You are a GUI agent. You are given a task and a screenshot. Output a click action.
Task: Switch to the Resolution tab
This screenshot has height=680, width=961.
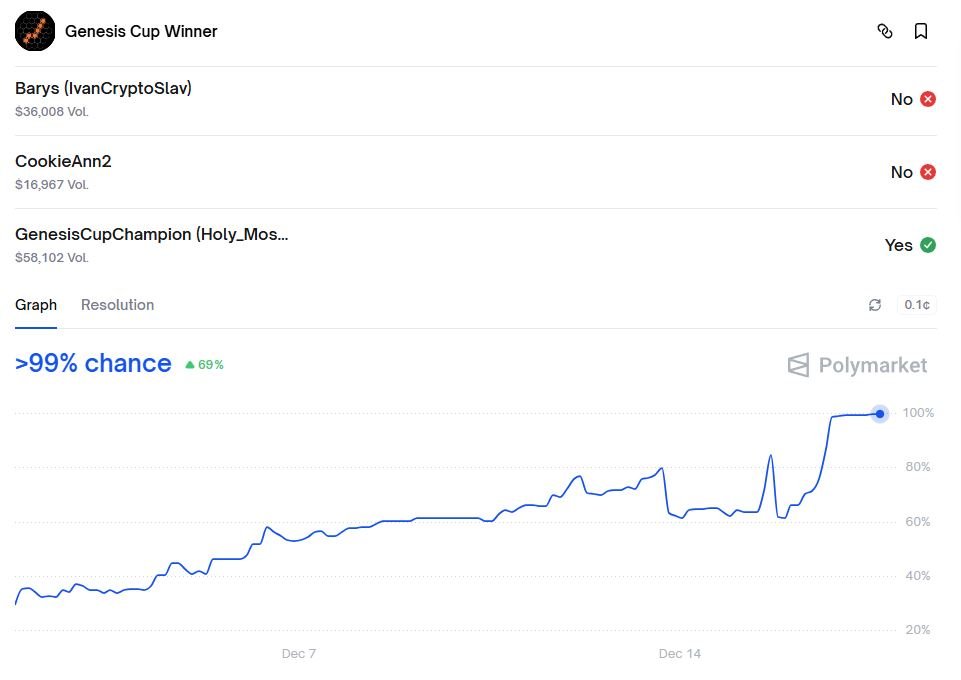(117, 305)
